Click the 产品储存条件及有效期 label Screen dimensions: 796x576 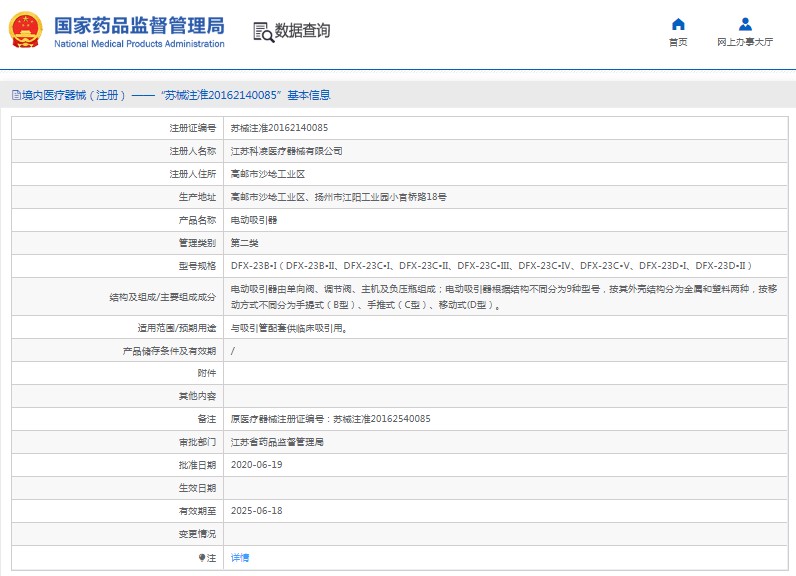(169, 351)
